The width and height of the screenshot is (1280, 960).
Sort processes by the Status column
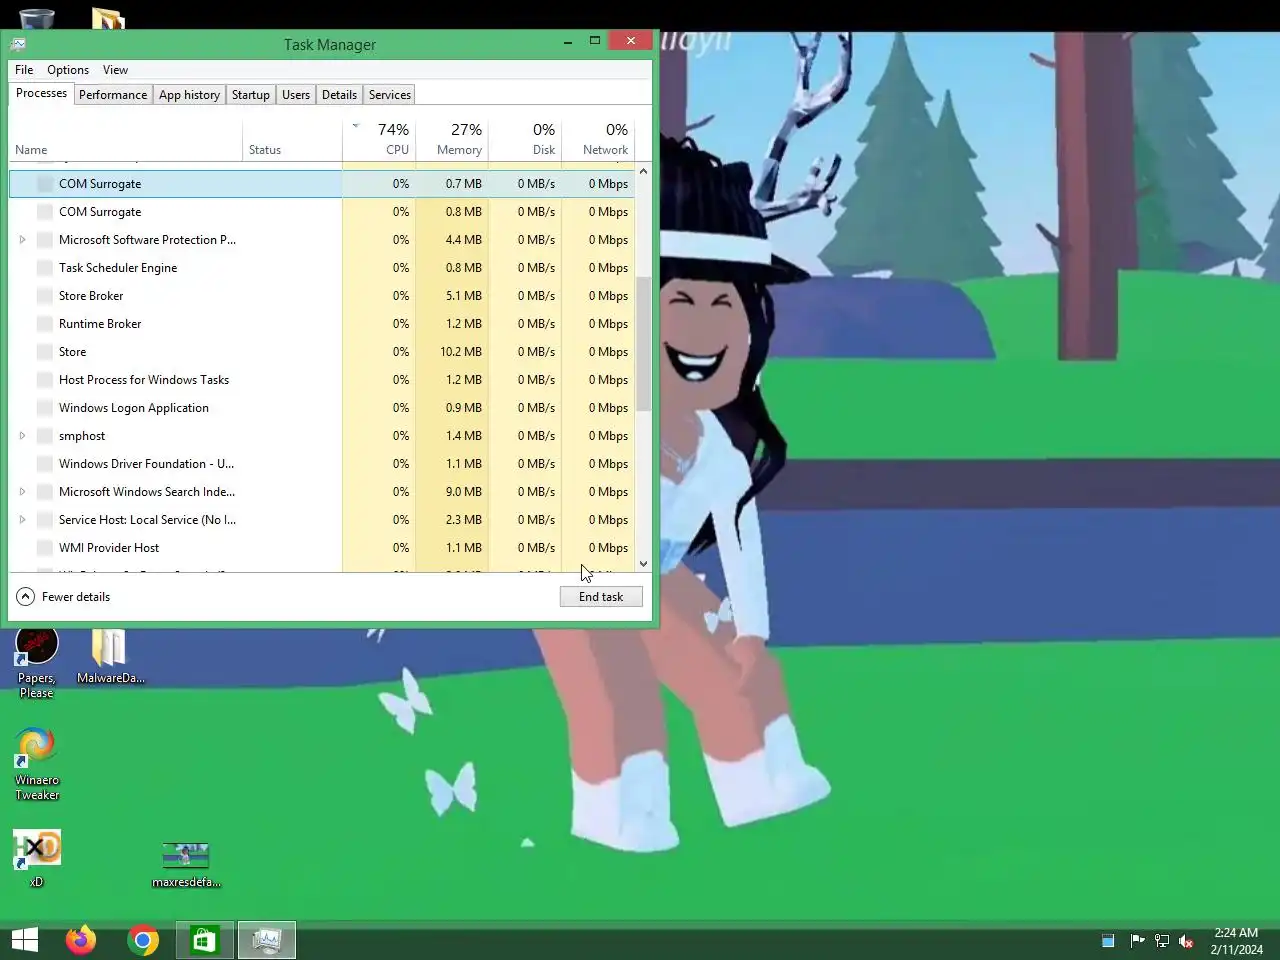click(x=292, y=140)
